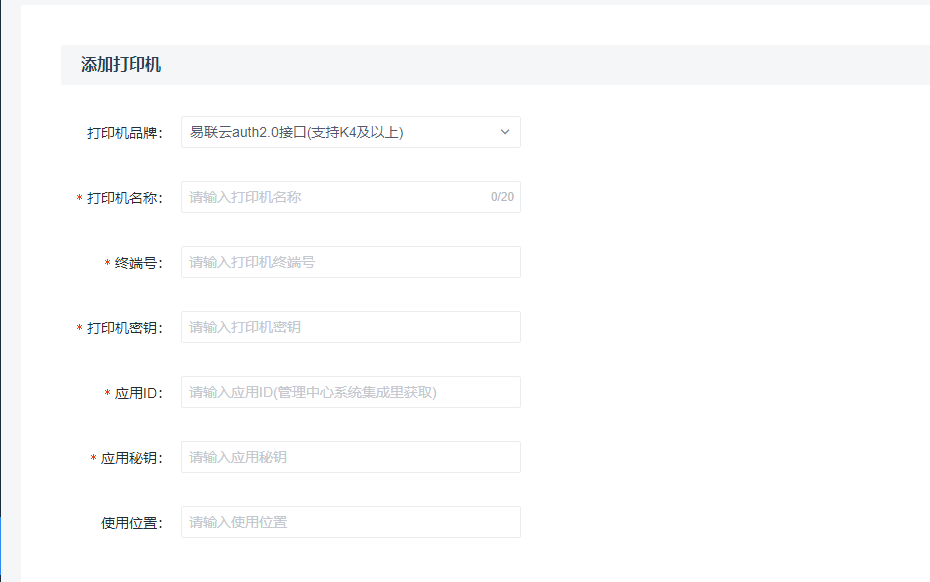
Task: Click the 使用位置 label text
Action: (x=131, y=523)
